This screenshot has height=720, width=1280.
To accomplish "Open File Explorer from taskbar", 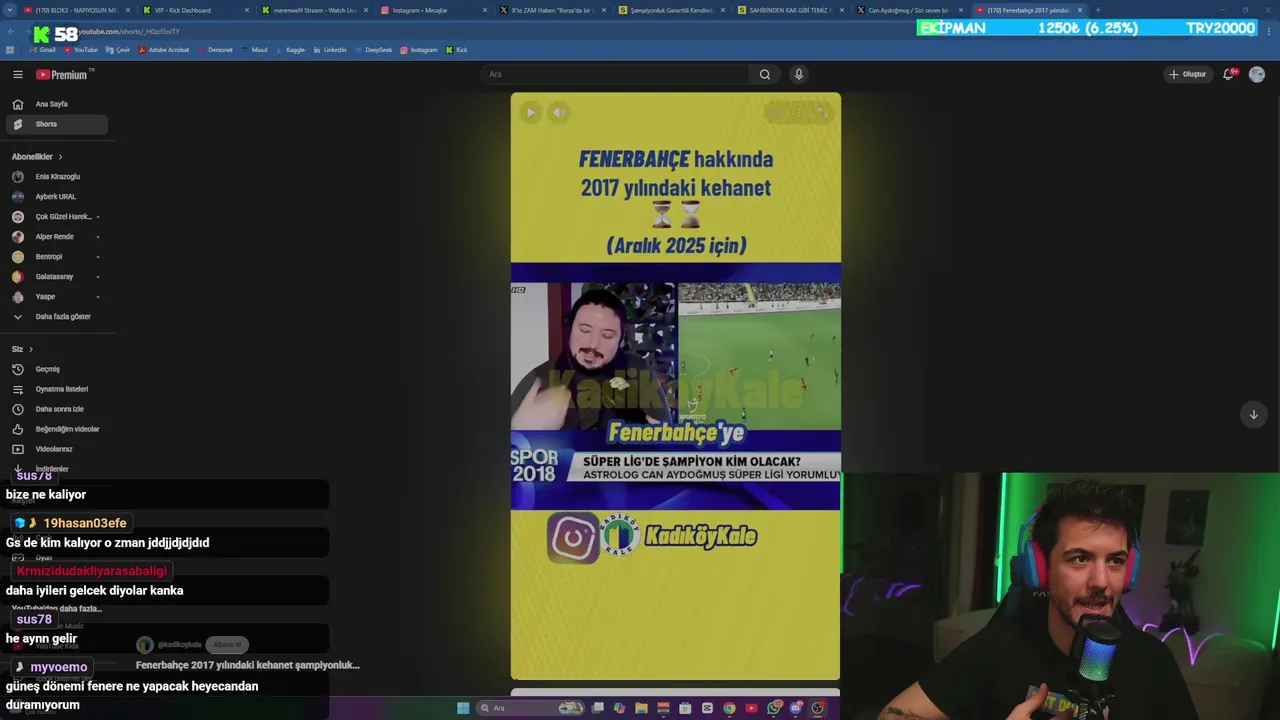I will (641, 708).
